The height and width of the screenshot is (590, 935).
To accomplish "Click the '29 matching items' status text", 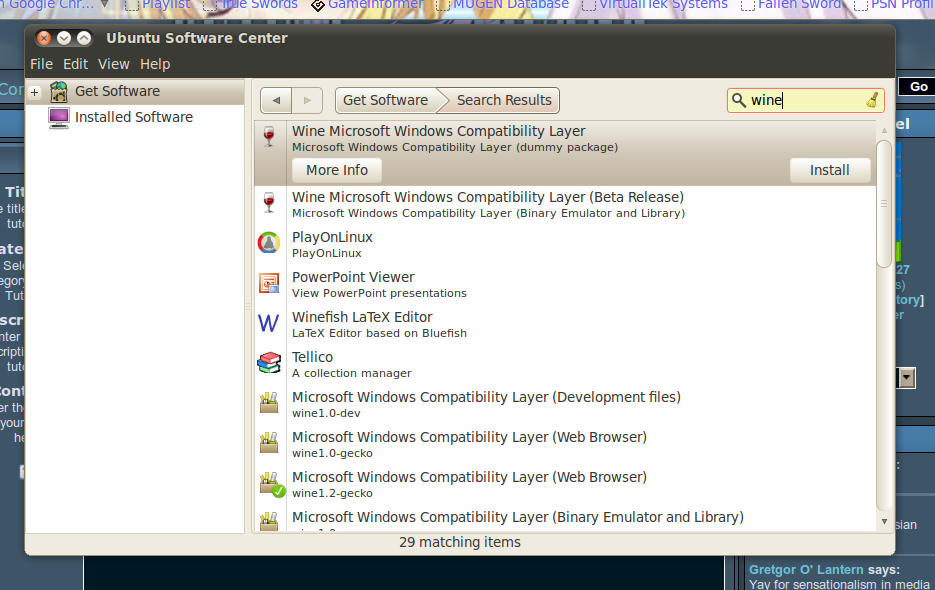I will pyautogui.click(x=460, y=542).
